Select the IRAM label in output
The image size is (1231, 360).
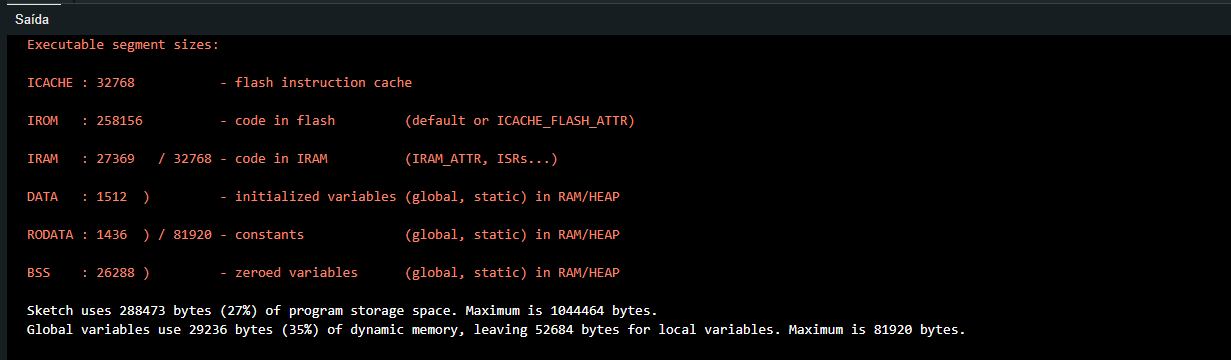coord(42,159)
